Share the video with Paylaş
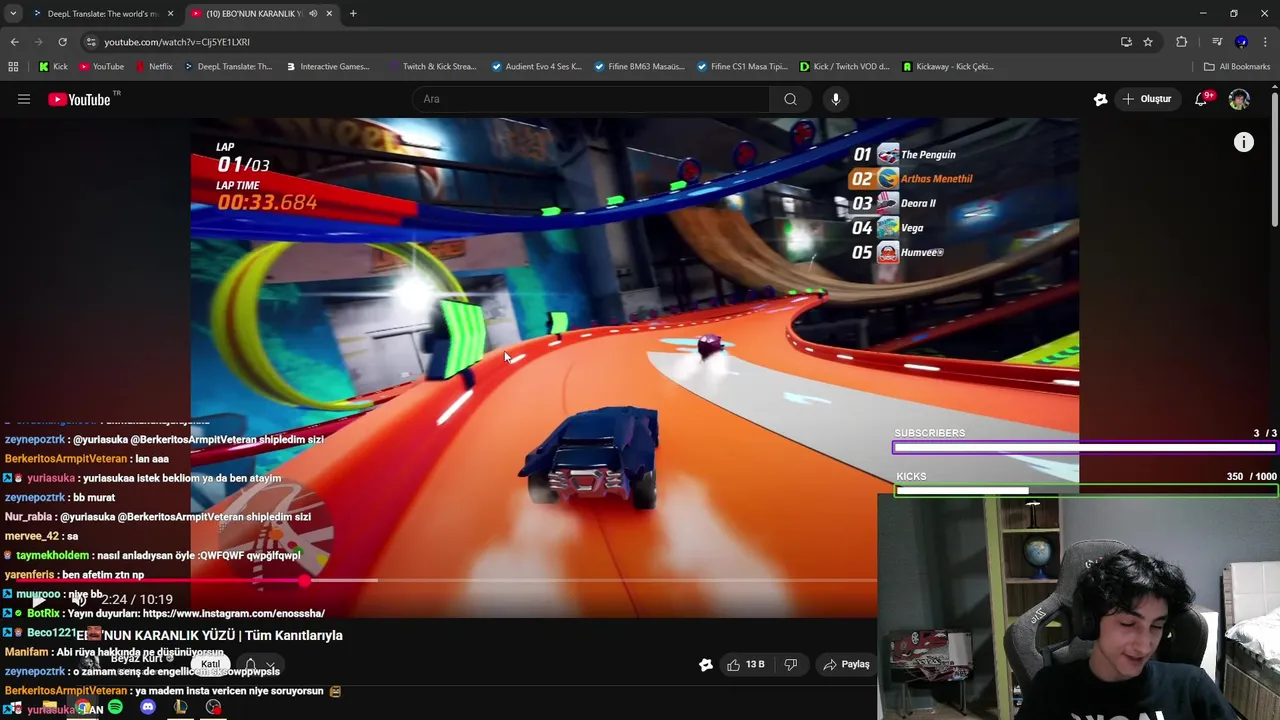The image size is (1280, 720). point(846,664)
